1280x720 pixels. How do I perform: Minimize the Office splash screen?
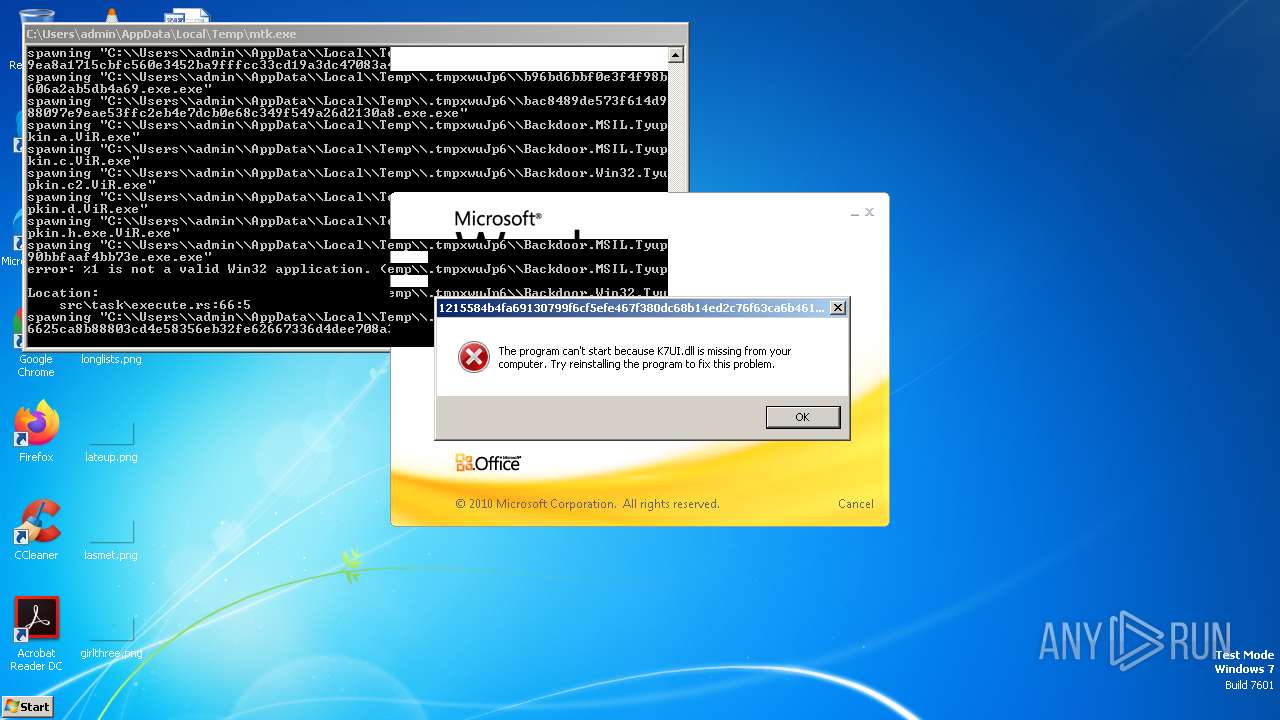(x=855, y=213)
